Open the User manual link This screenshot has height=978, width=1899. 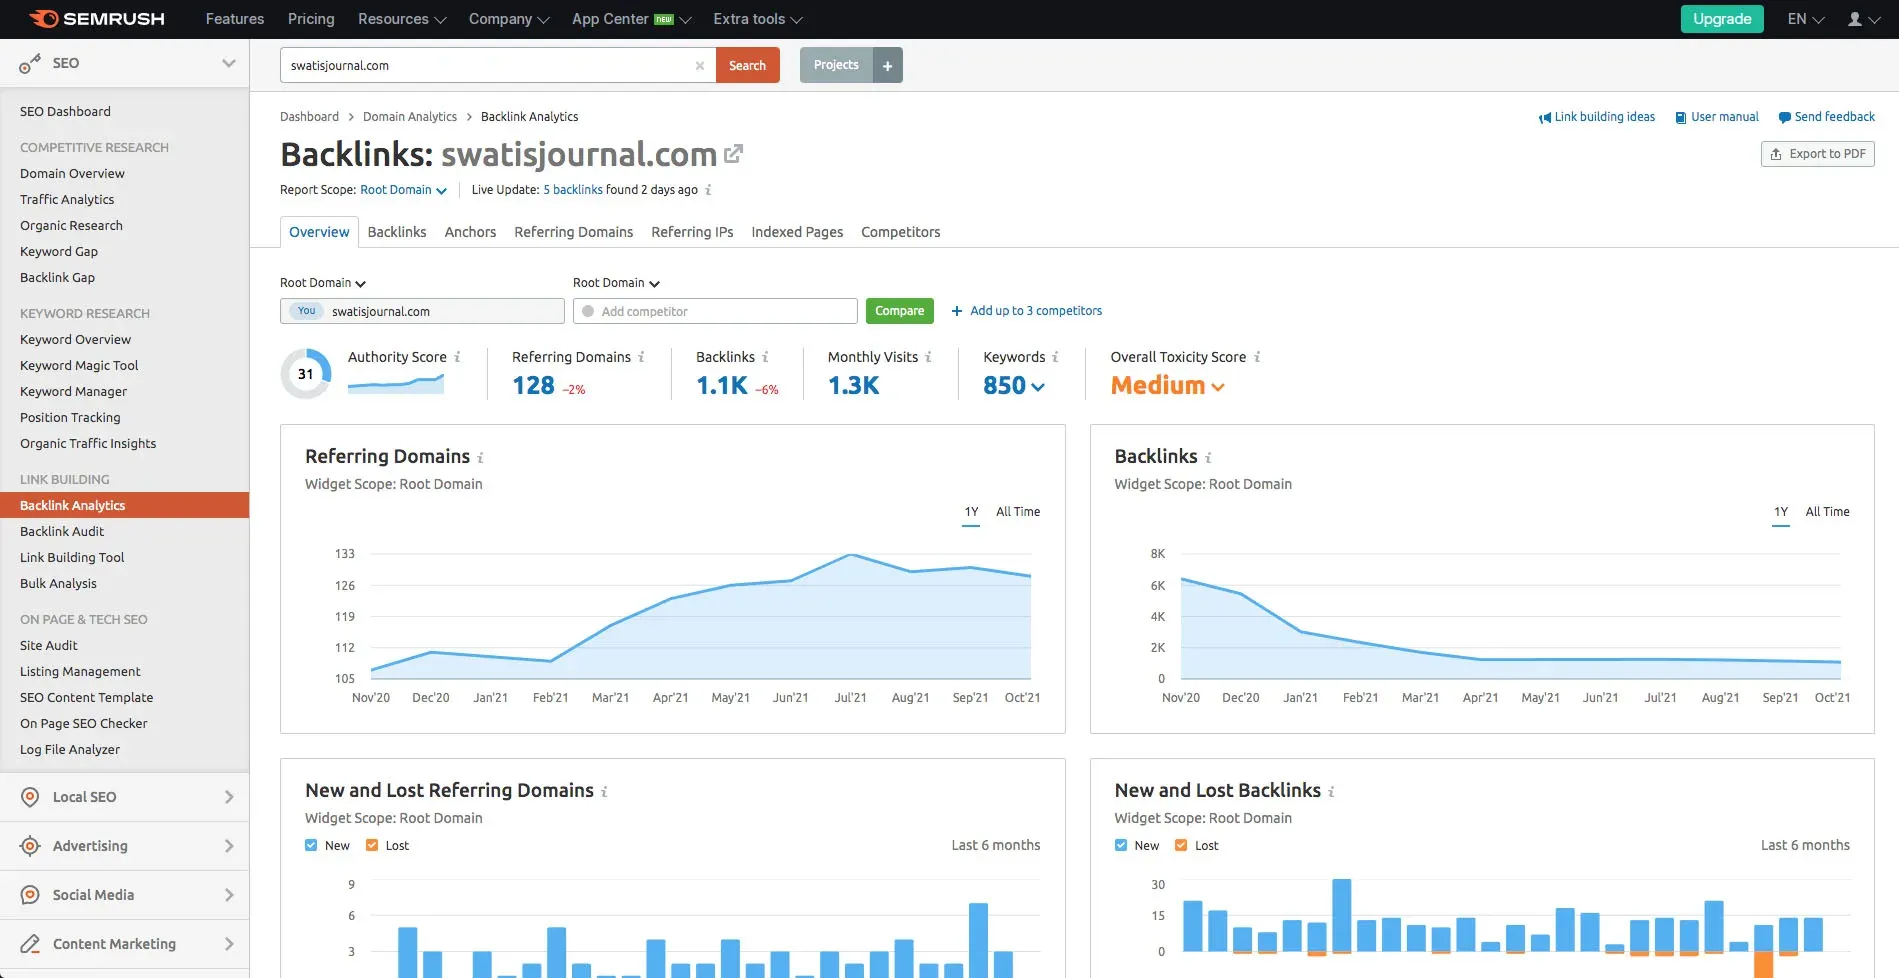tap(1717, 117)
